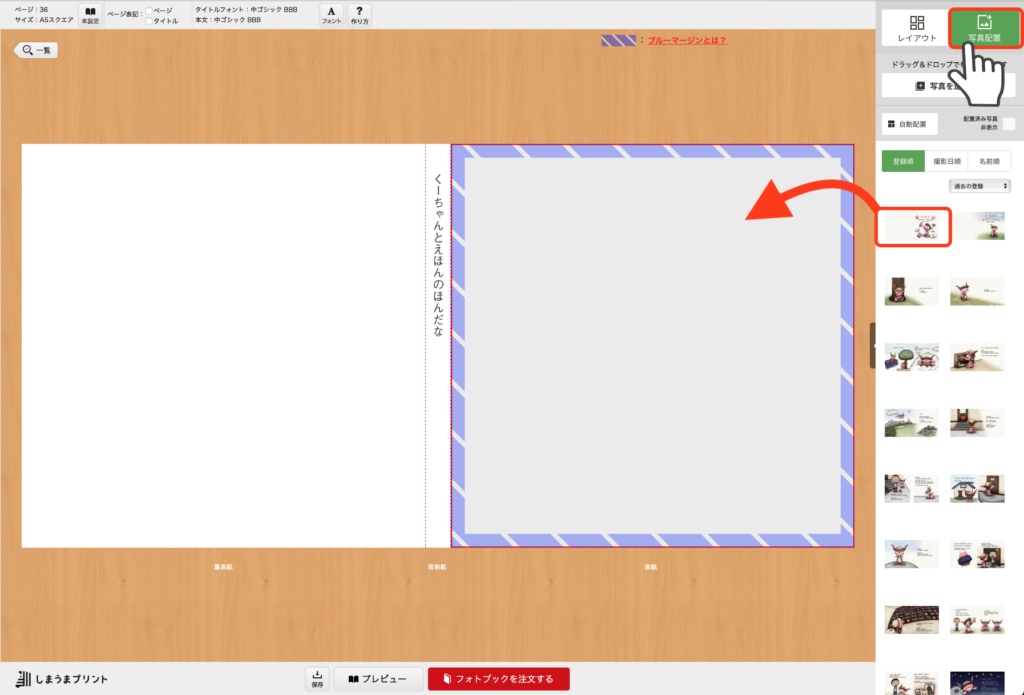
Task: Open the ブルーマージンとは？ link
Action: 687,41
